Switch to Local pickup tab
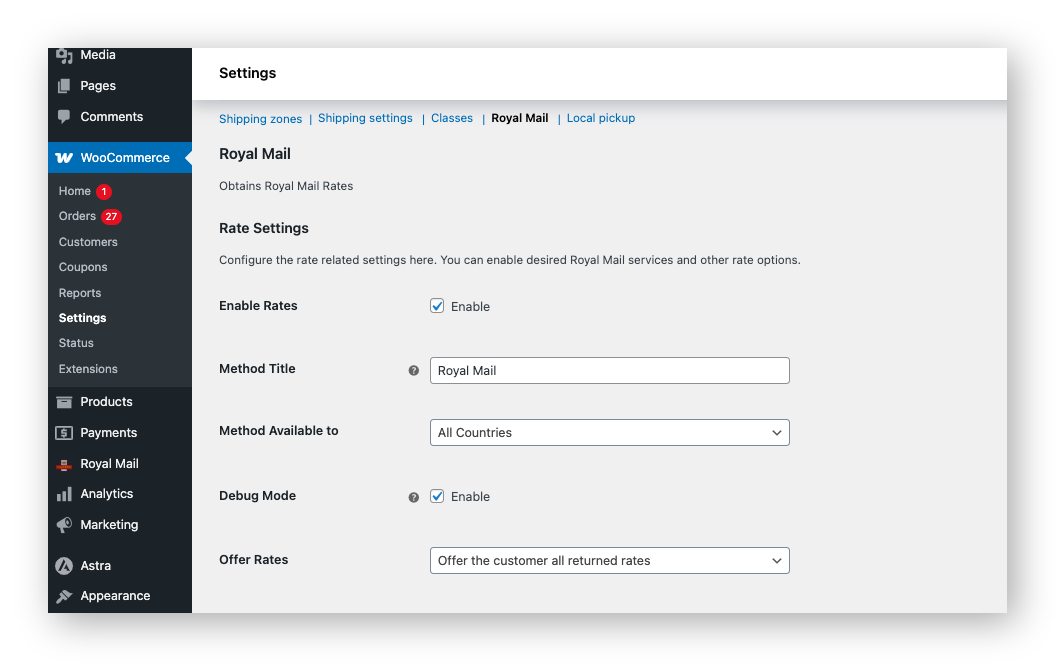 tap(601, 119)
